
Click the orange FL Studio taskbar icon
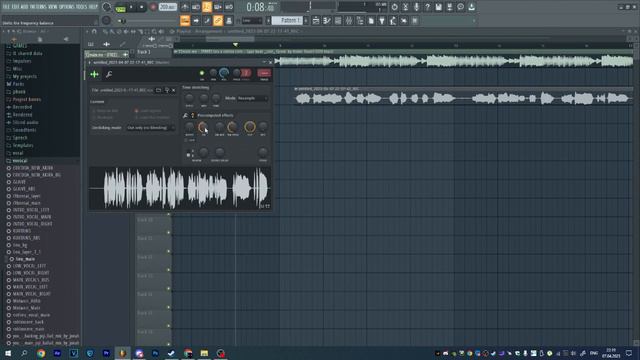point(122,353)
